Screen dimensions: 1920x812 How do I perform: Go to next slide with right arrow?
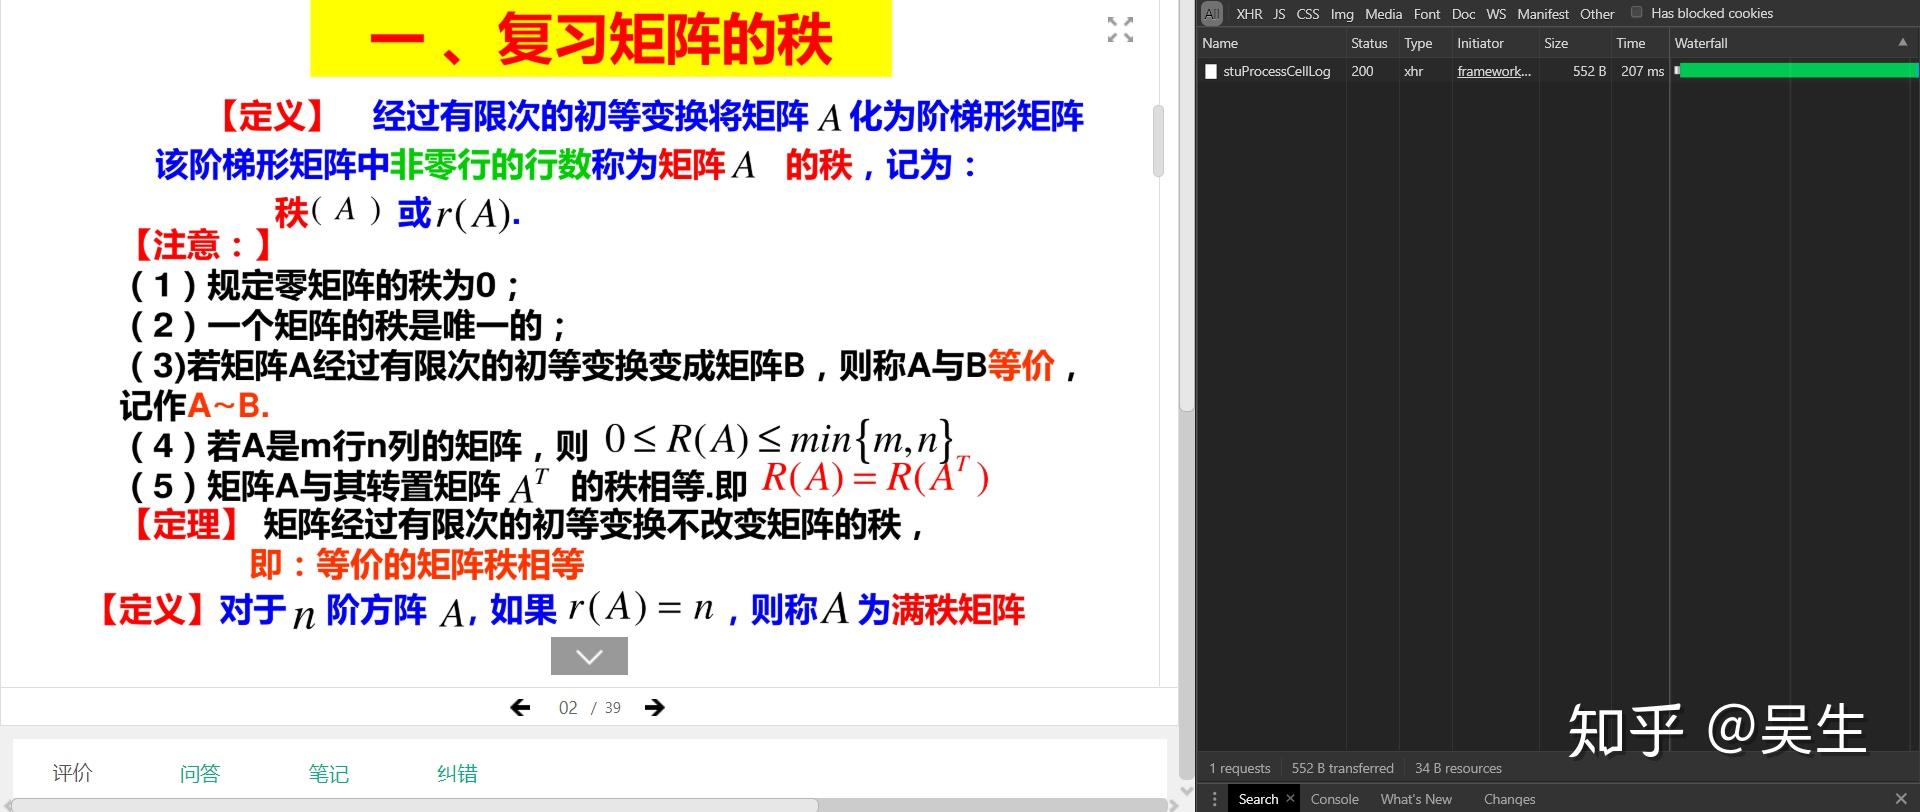[x=655, y=707]
